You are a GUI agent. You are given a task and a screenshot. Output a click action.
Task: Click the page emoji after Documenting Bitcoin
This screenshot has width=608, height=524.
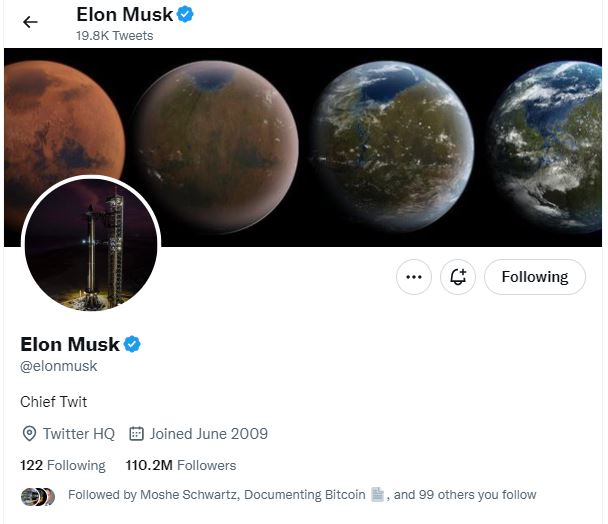[378, 494]
